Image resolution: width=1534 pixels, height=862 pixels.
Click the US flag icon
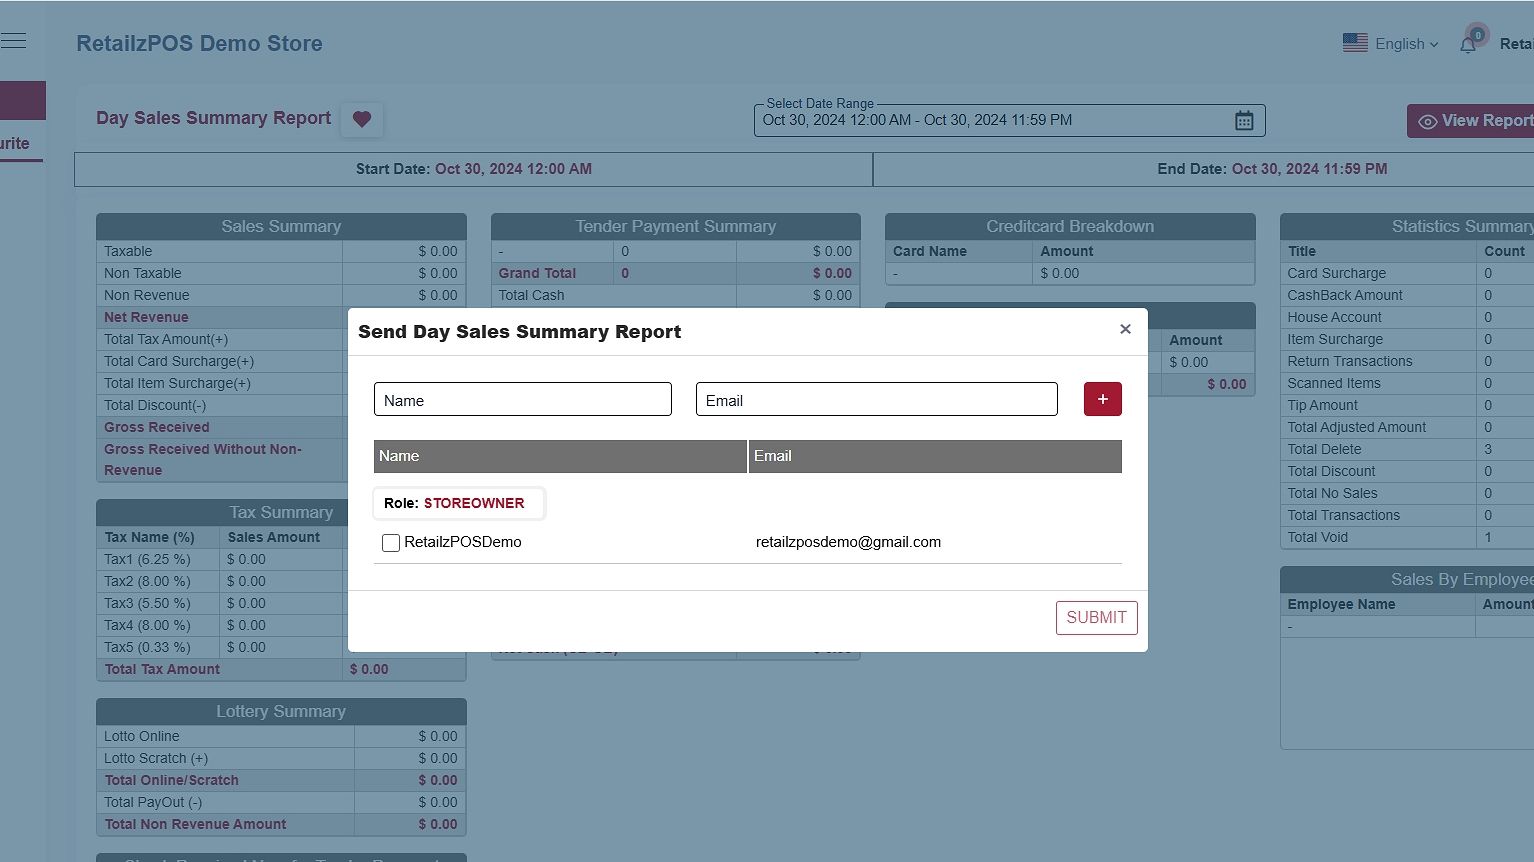pyautogui.click(x=1355, y=43)
